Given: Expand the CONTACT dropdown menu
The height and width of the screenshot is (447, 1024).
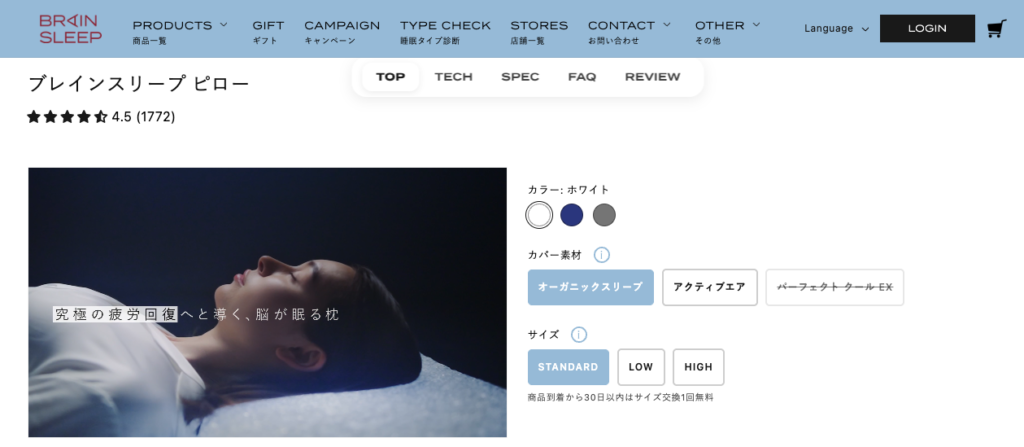Looking at the screenshot, I should 629,25.
